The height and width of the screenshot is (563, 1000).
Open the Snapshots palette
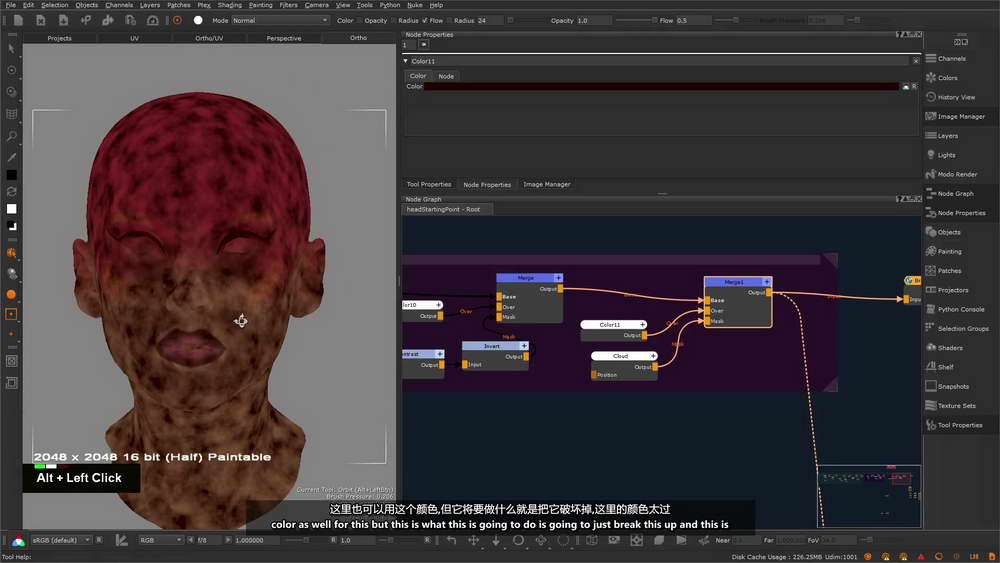click(953, 386)
